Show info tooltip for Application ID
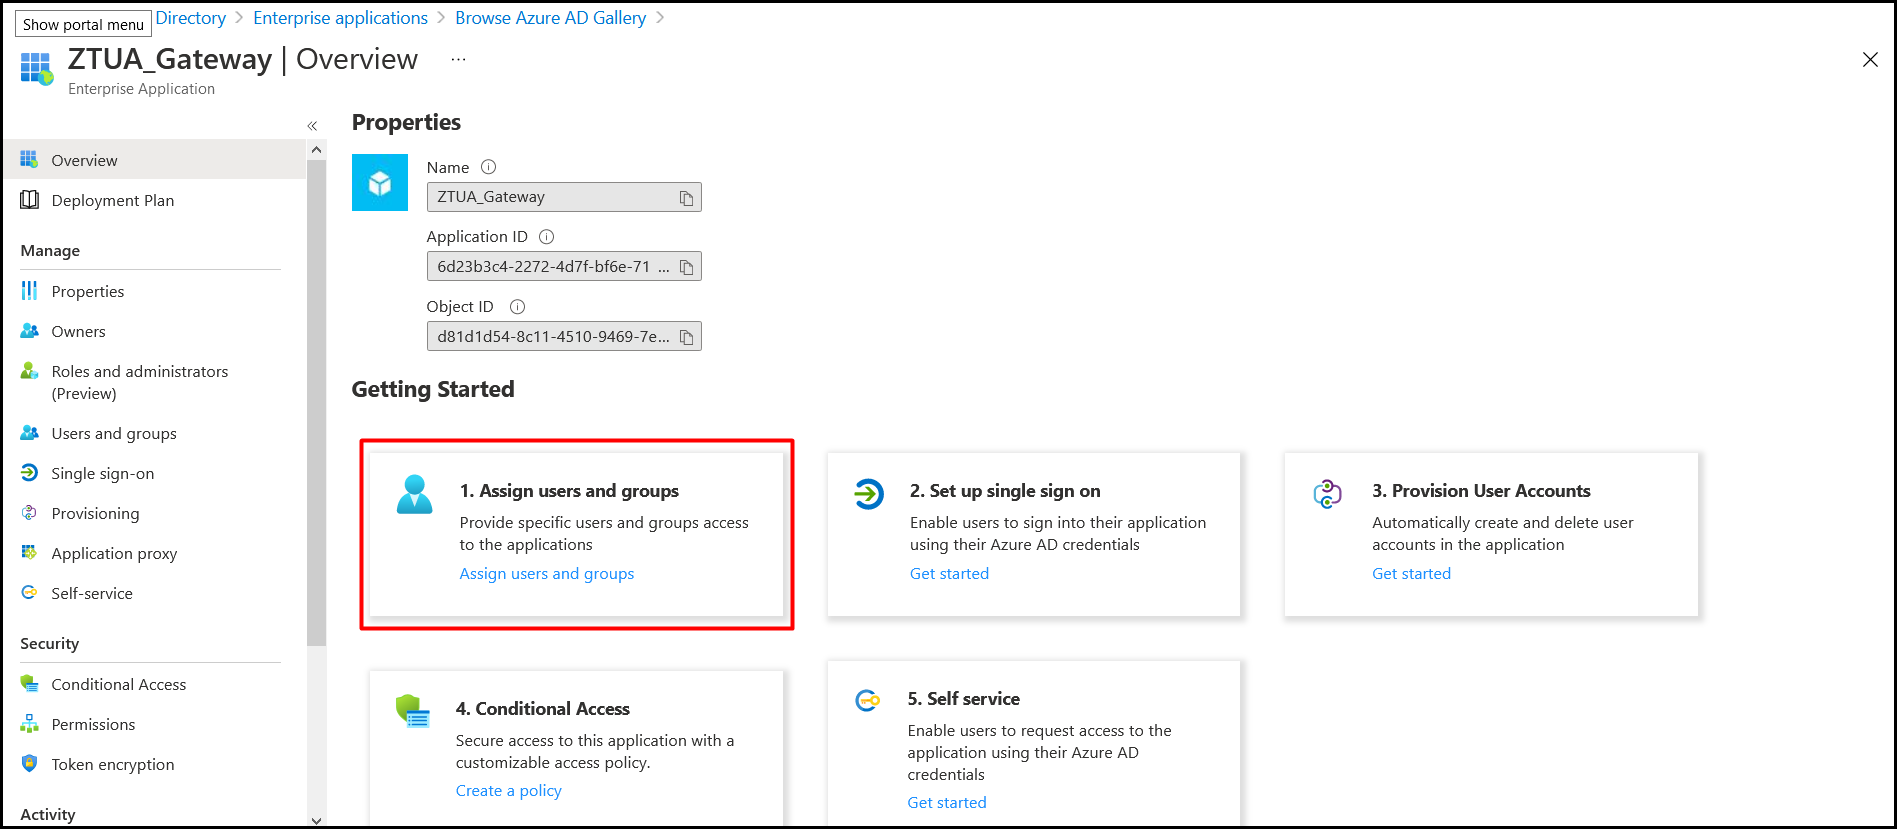1897x829 pixels. [x=546, y=237]
